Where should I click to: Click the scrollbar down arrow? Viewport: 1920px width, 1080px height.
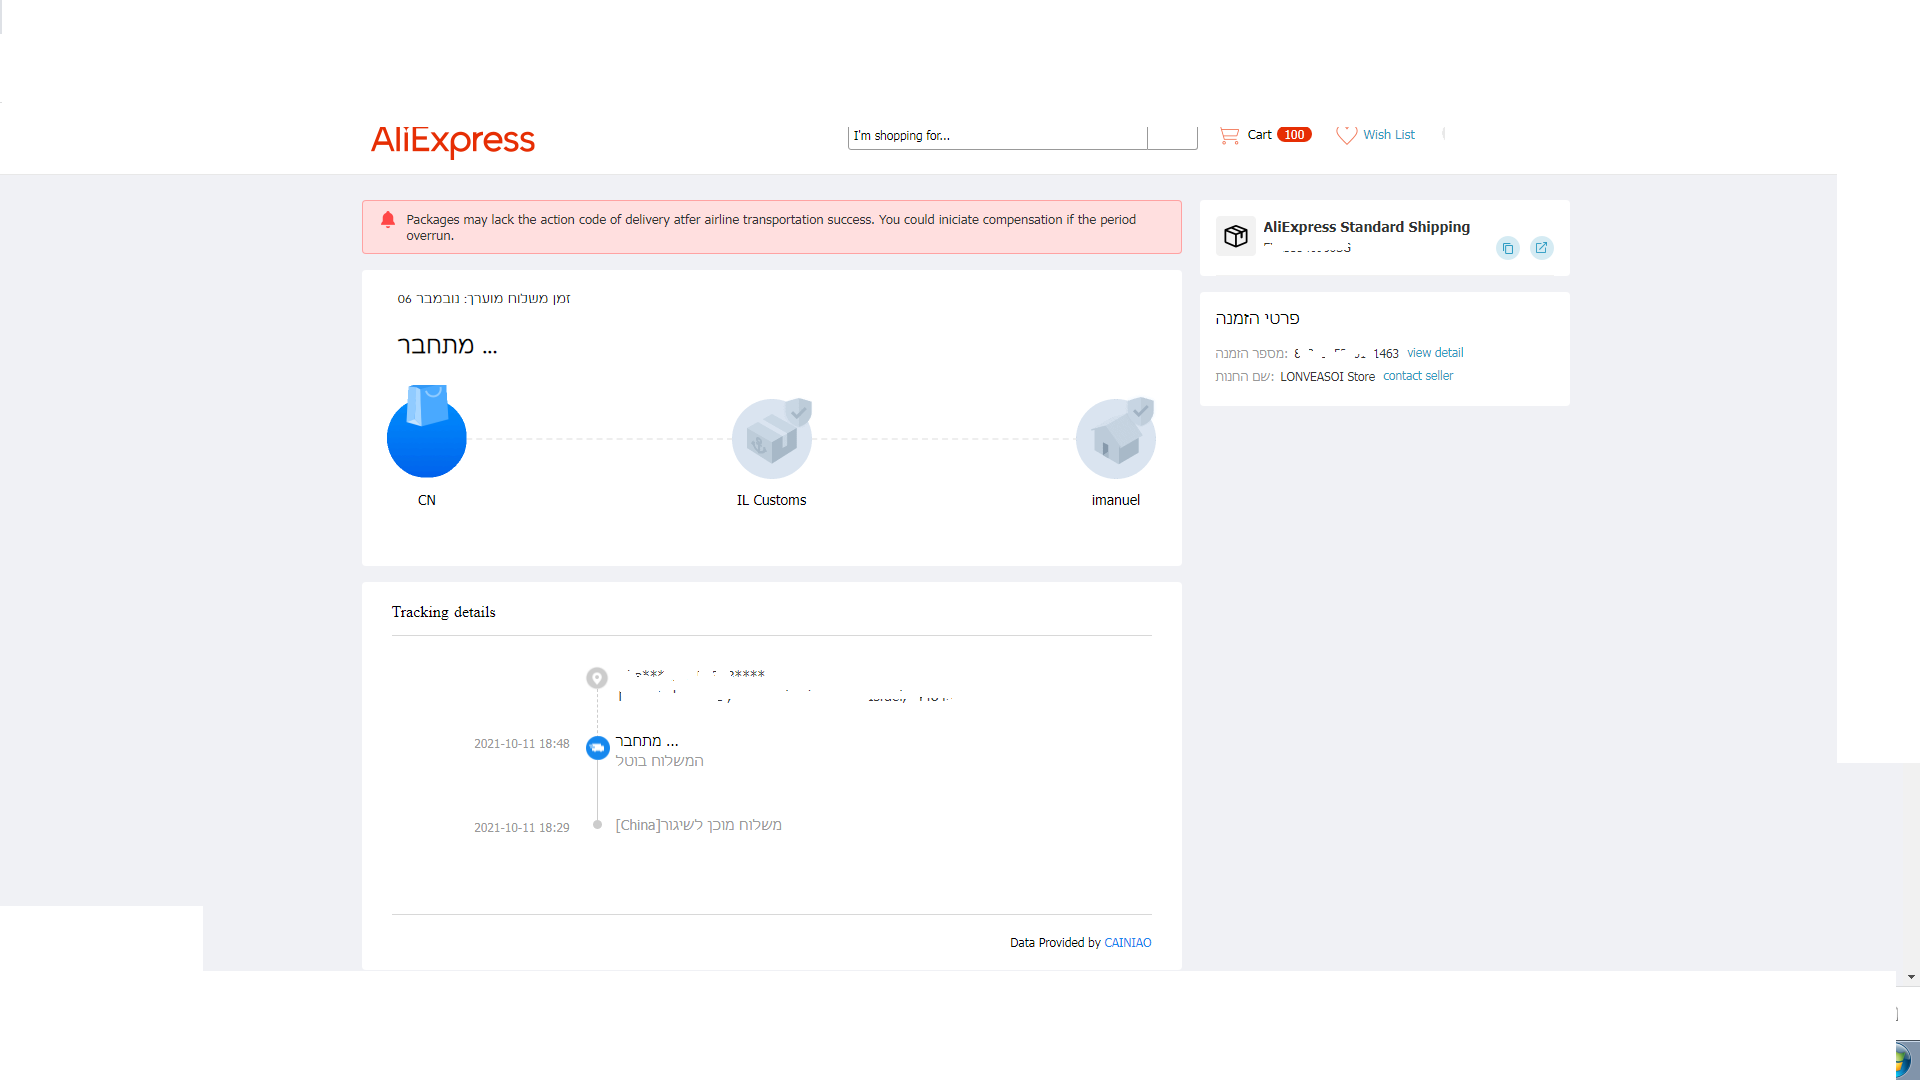click(x=1911, y=977)
